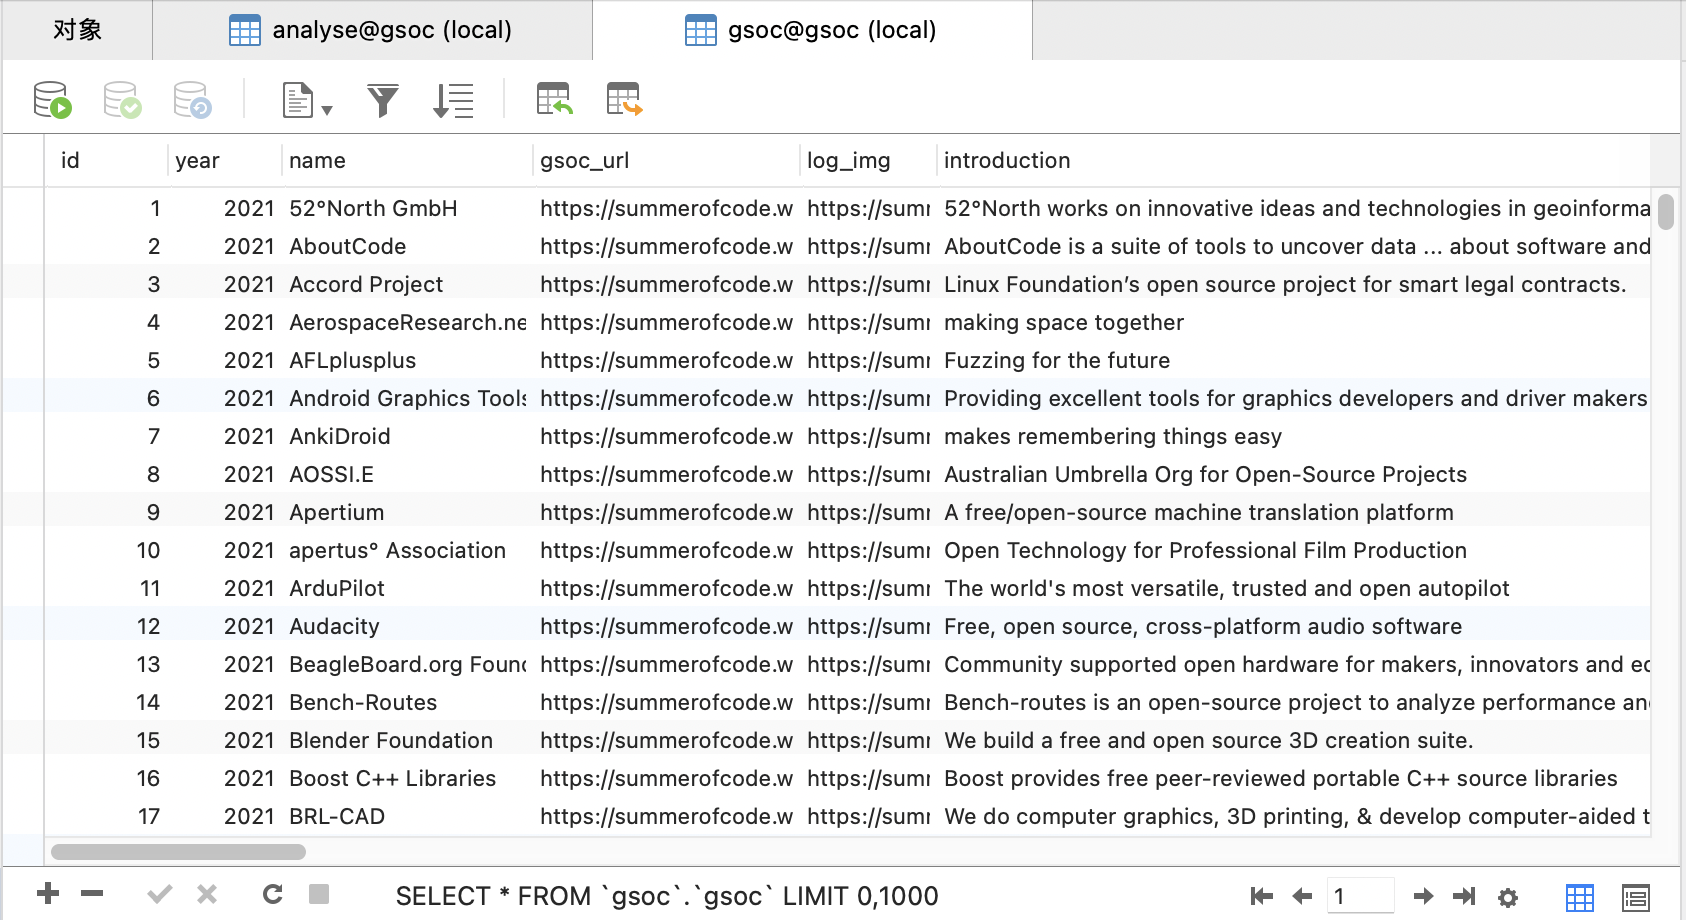Click the export table icon with orange arrow
The image size is (1686, 920).
(624, 99)
